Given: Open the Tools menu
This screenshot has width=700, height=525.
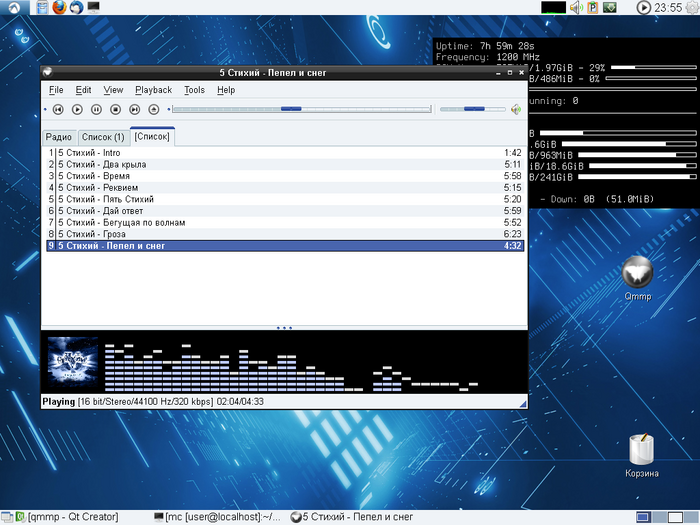Looking at the screenshot, I should 194,90.
